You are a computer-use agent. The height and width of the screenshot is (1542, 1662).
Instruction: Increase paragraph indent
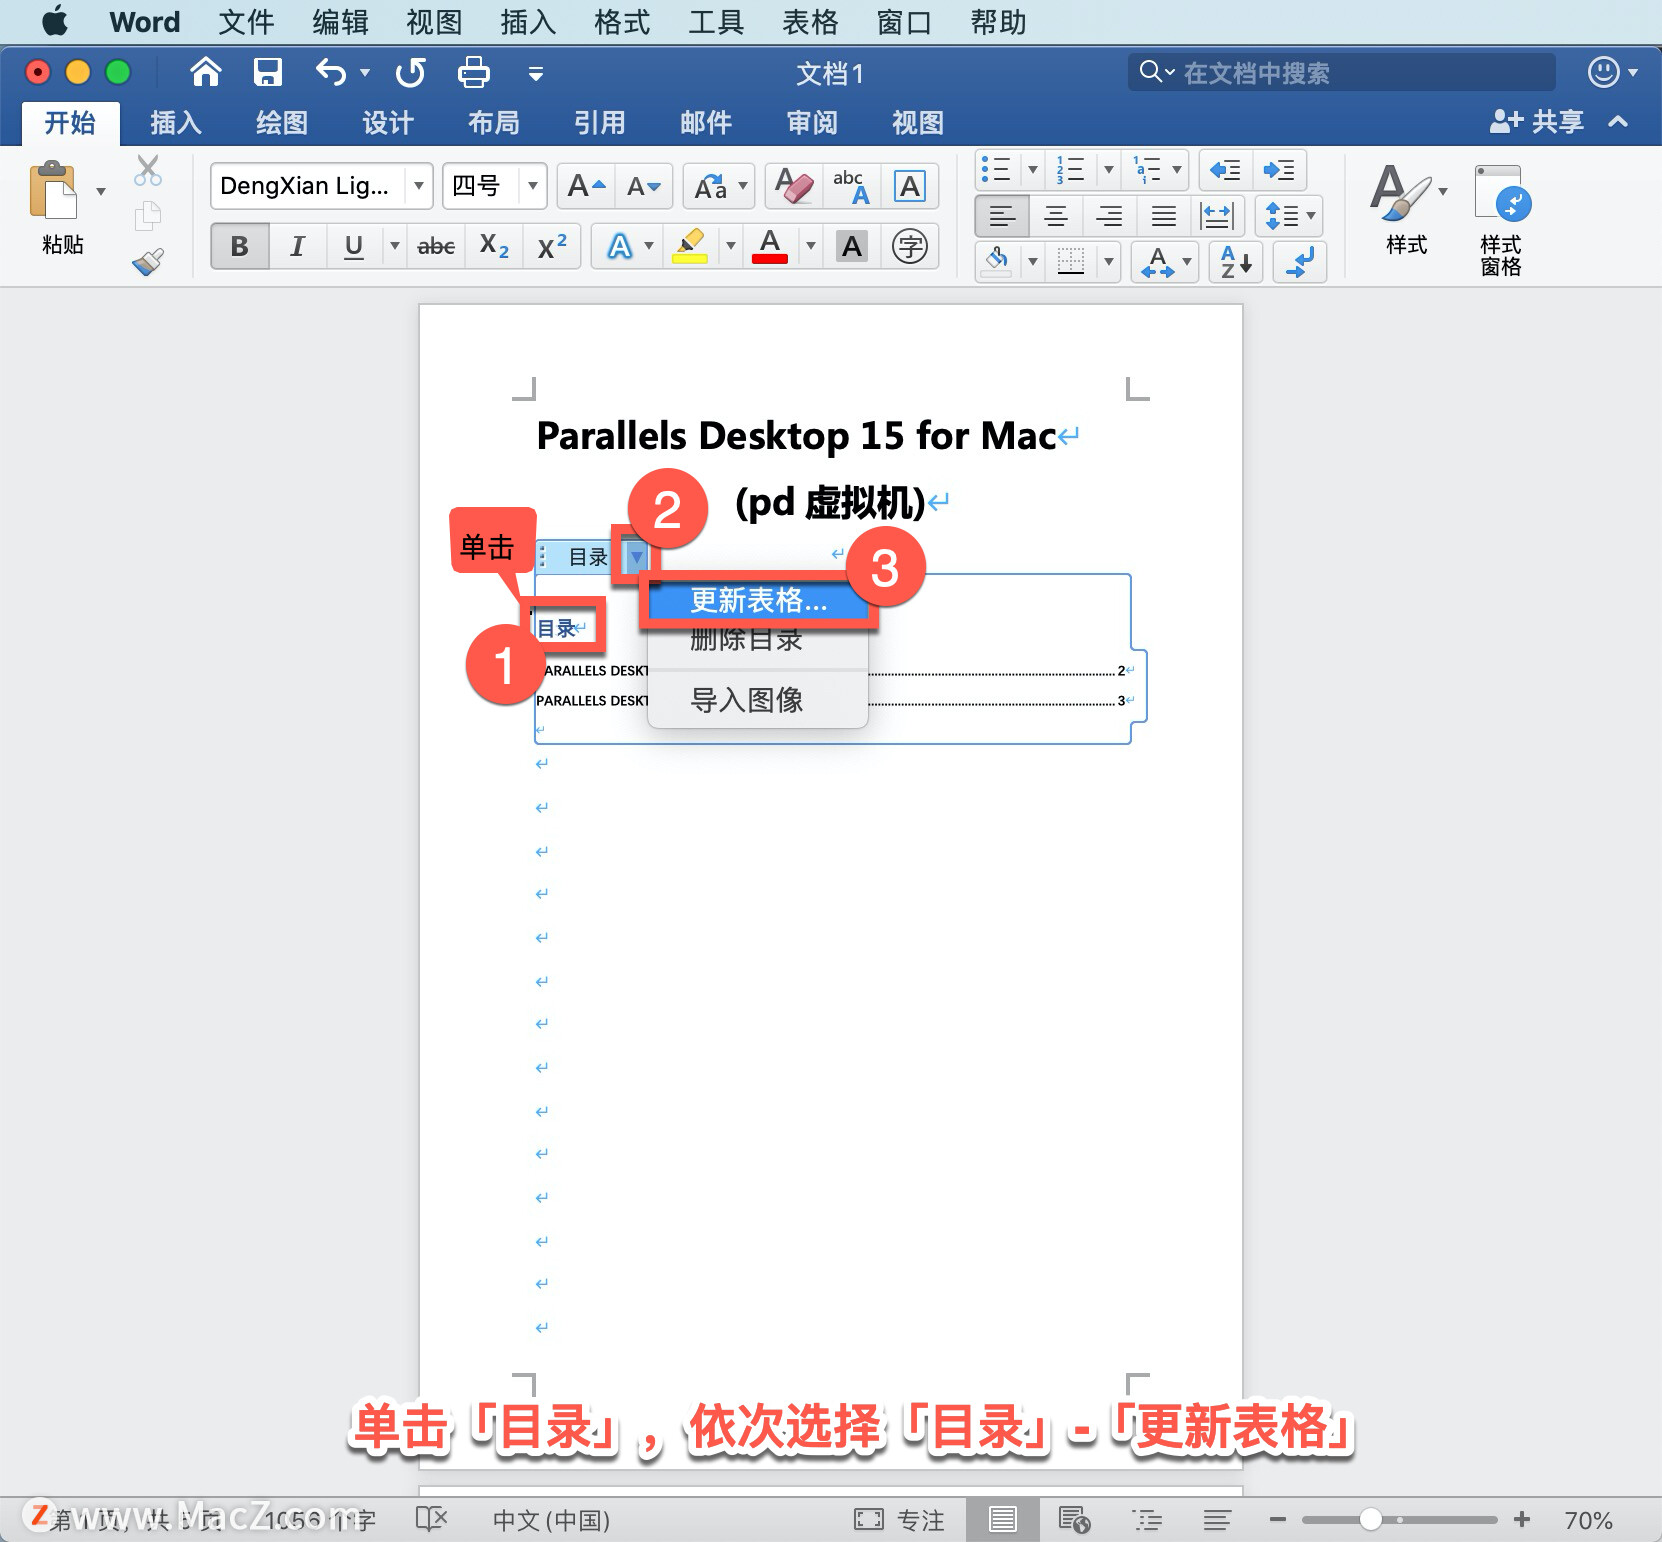tap(1279, 170)
